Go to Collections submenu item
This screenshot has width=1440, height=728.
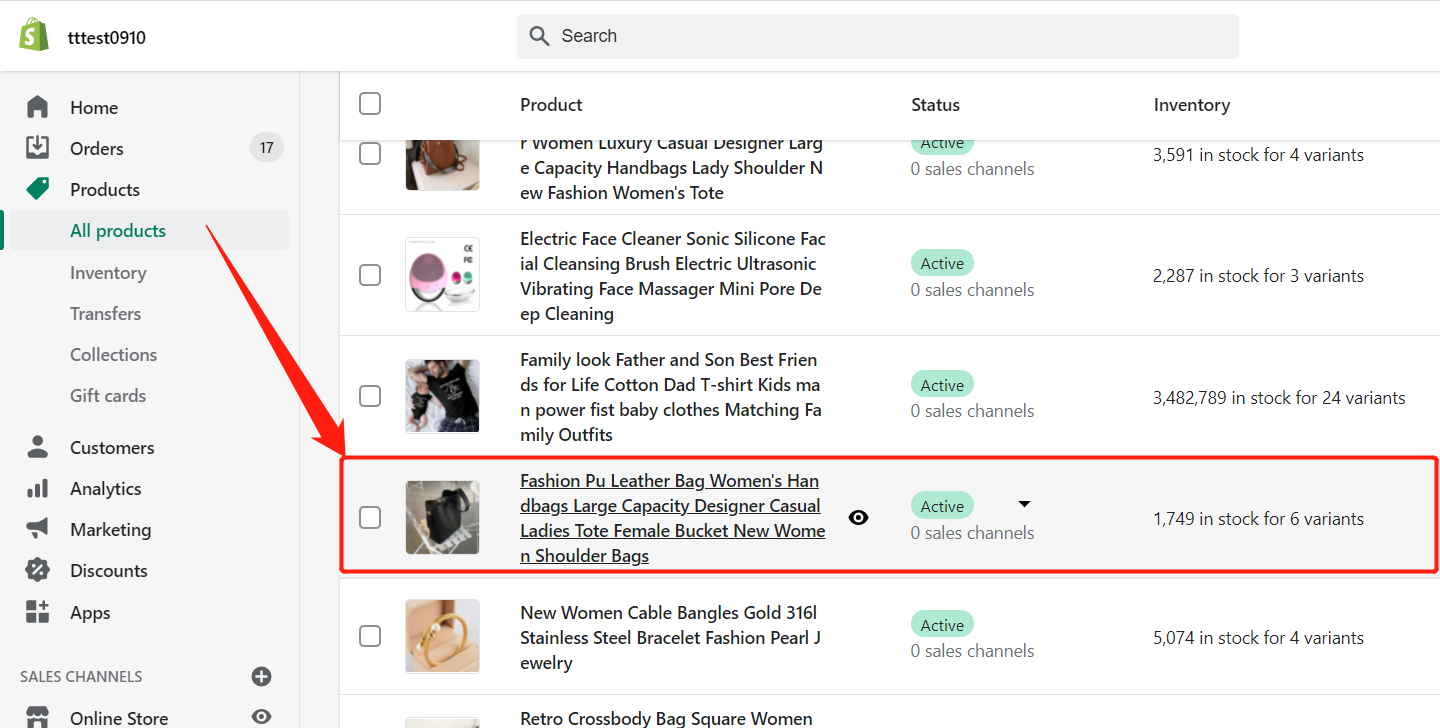113,354
